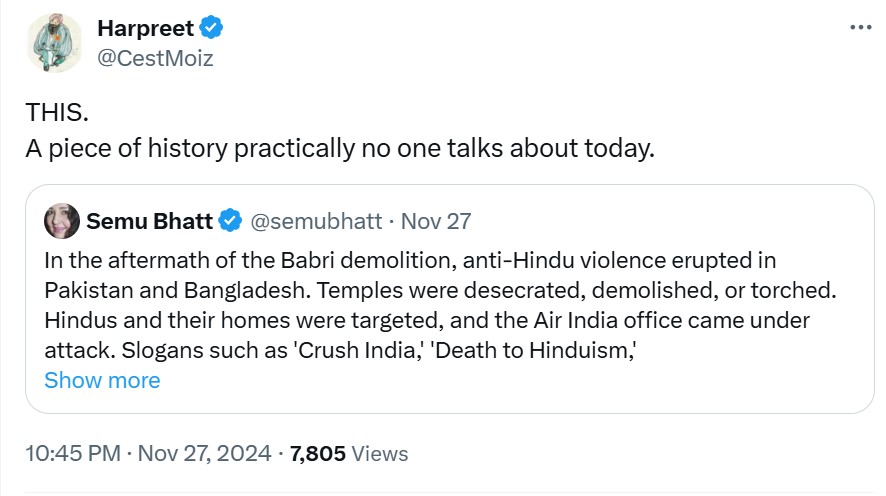
Task: Click Harpreet's profile avatar
Action: [x=55, y=44]
